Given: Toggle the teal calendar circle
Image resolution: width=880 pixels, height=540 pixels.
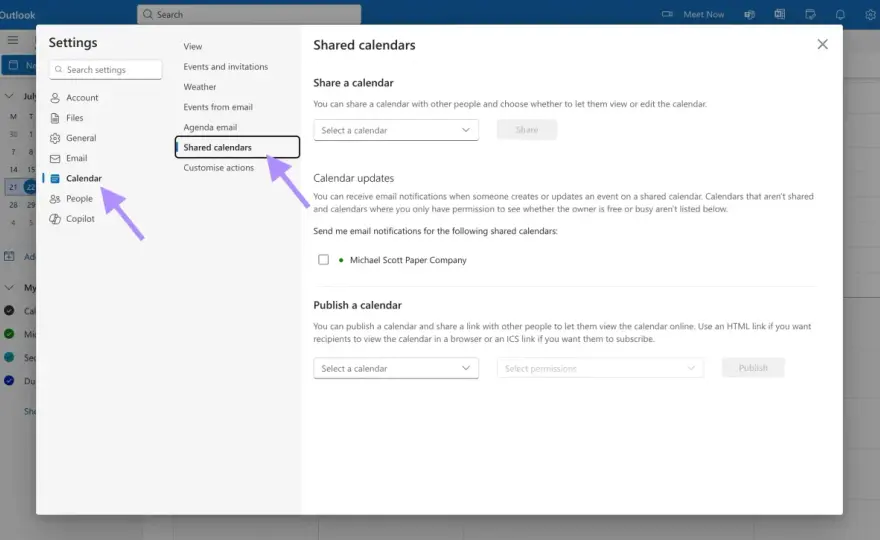Looking at the screenshot, I should 9,357.
